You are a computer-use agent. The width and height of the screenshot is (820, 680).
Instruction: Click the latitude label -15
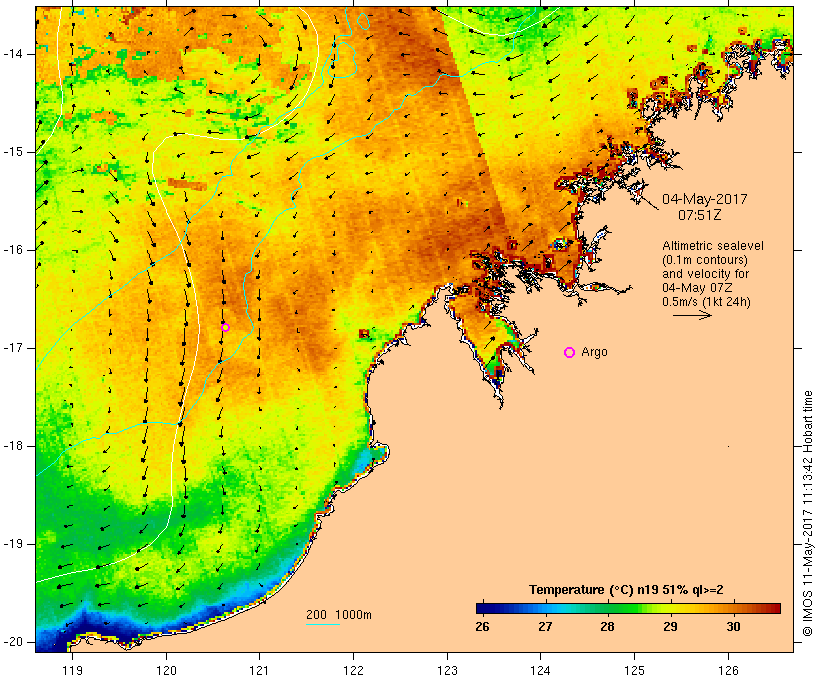click(13, 152)
